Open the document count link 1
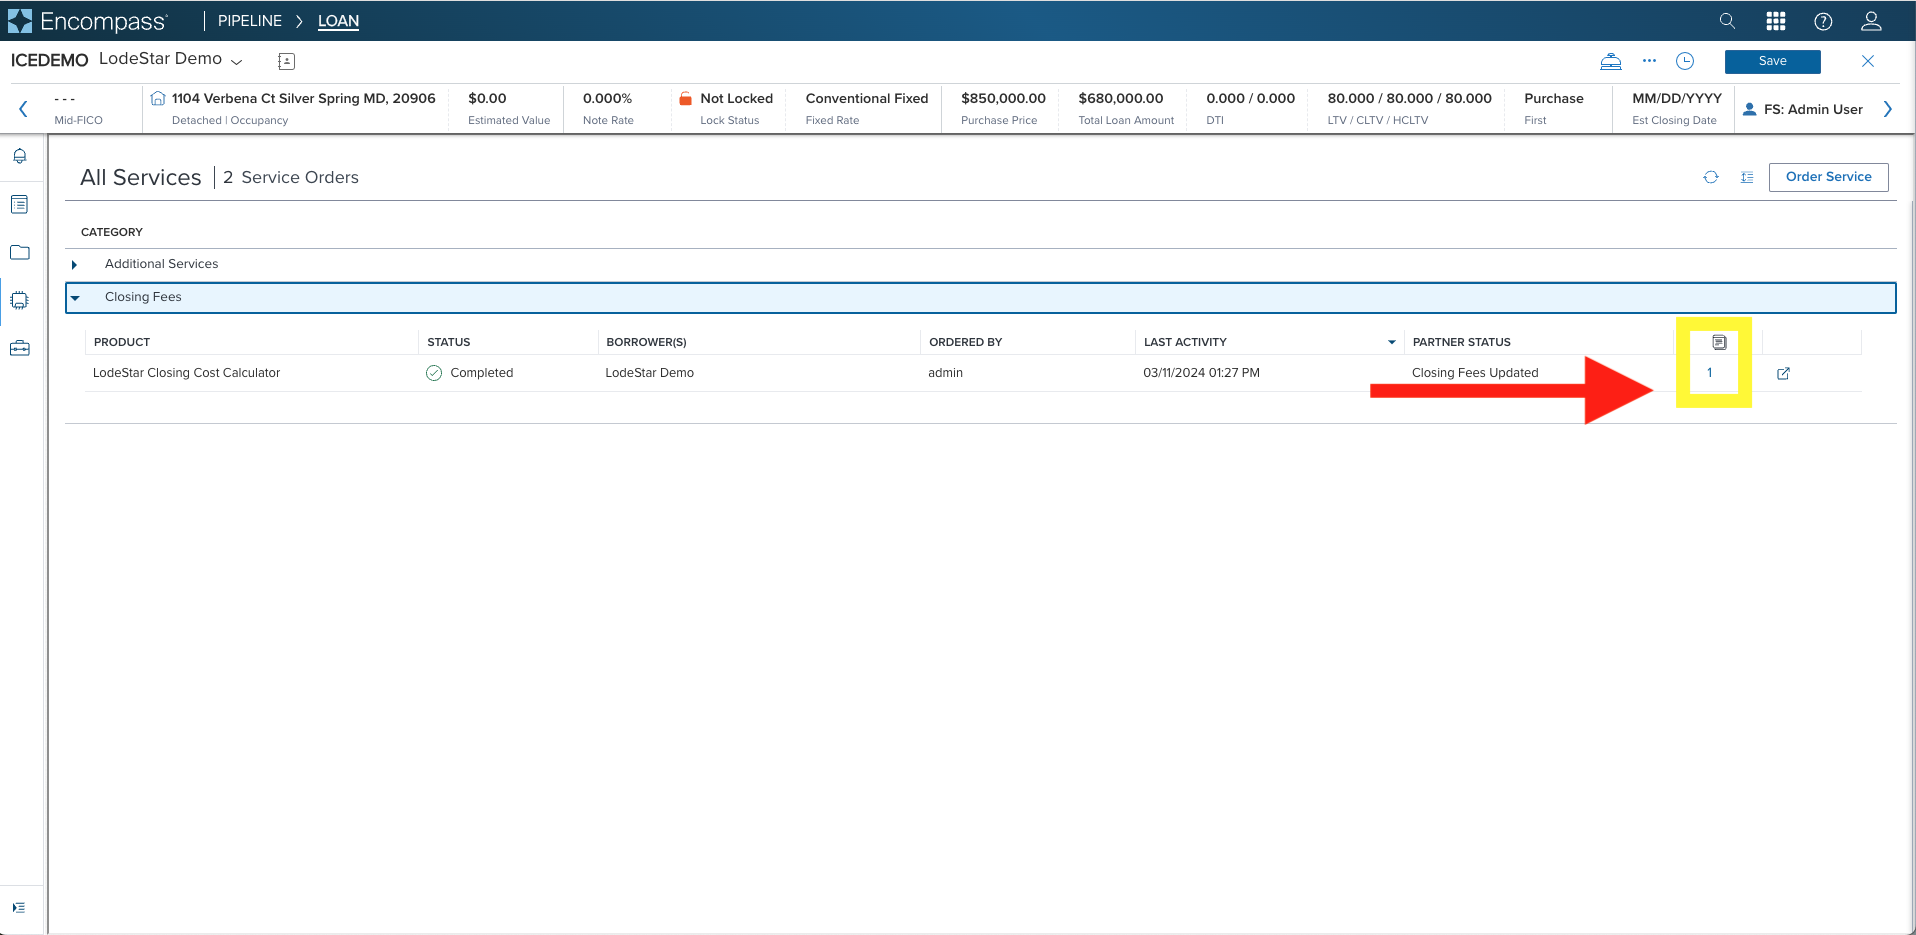The image size is (1916, 935). tap(1709, 373)
